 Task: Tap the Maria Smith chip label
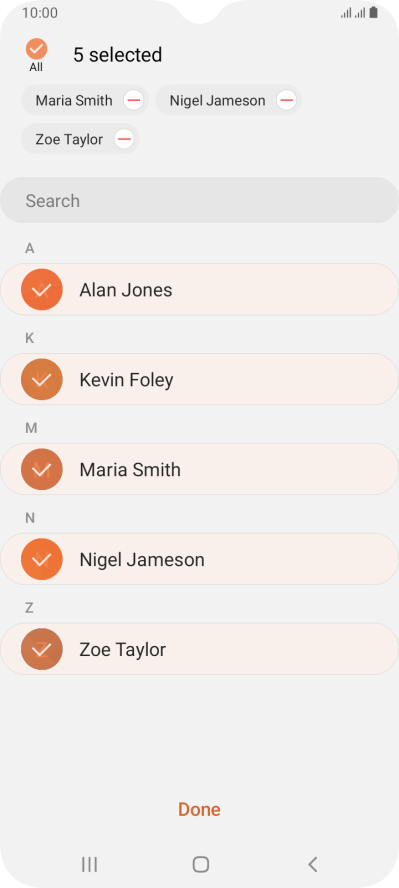[x=74, y=101]
